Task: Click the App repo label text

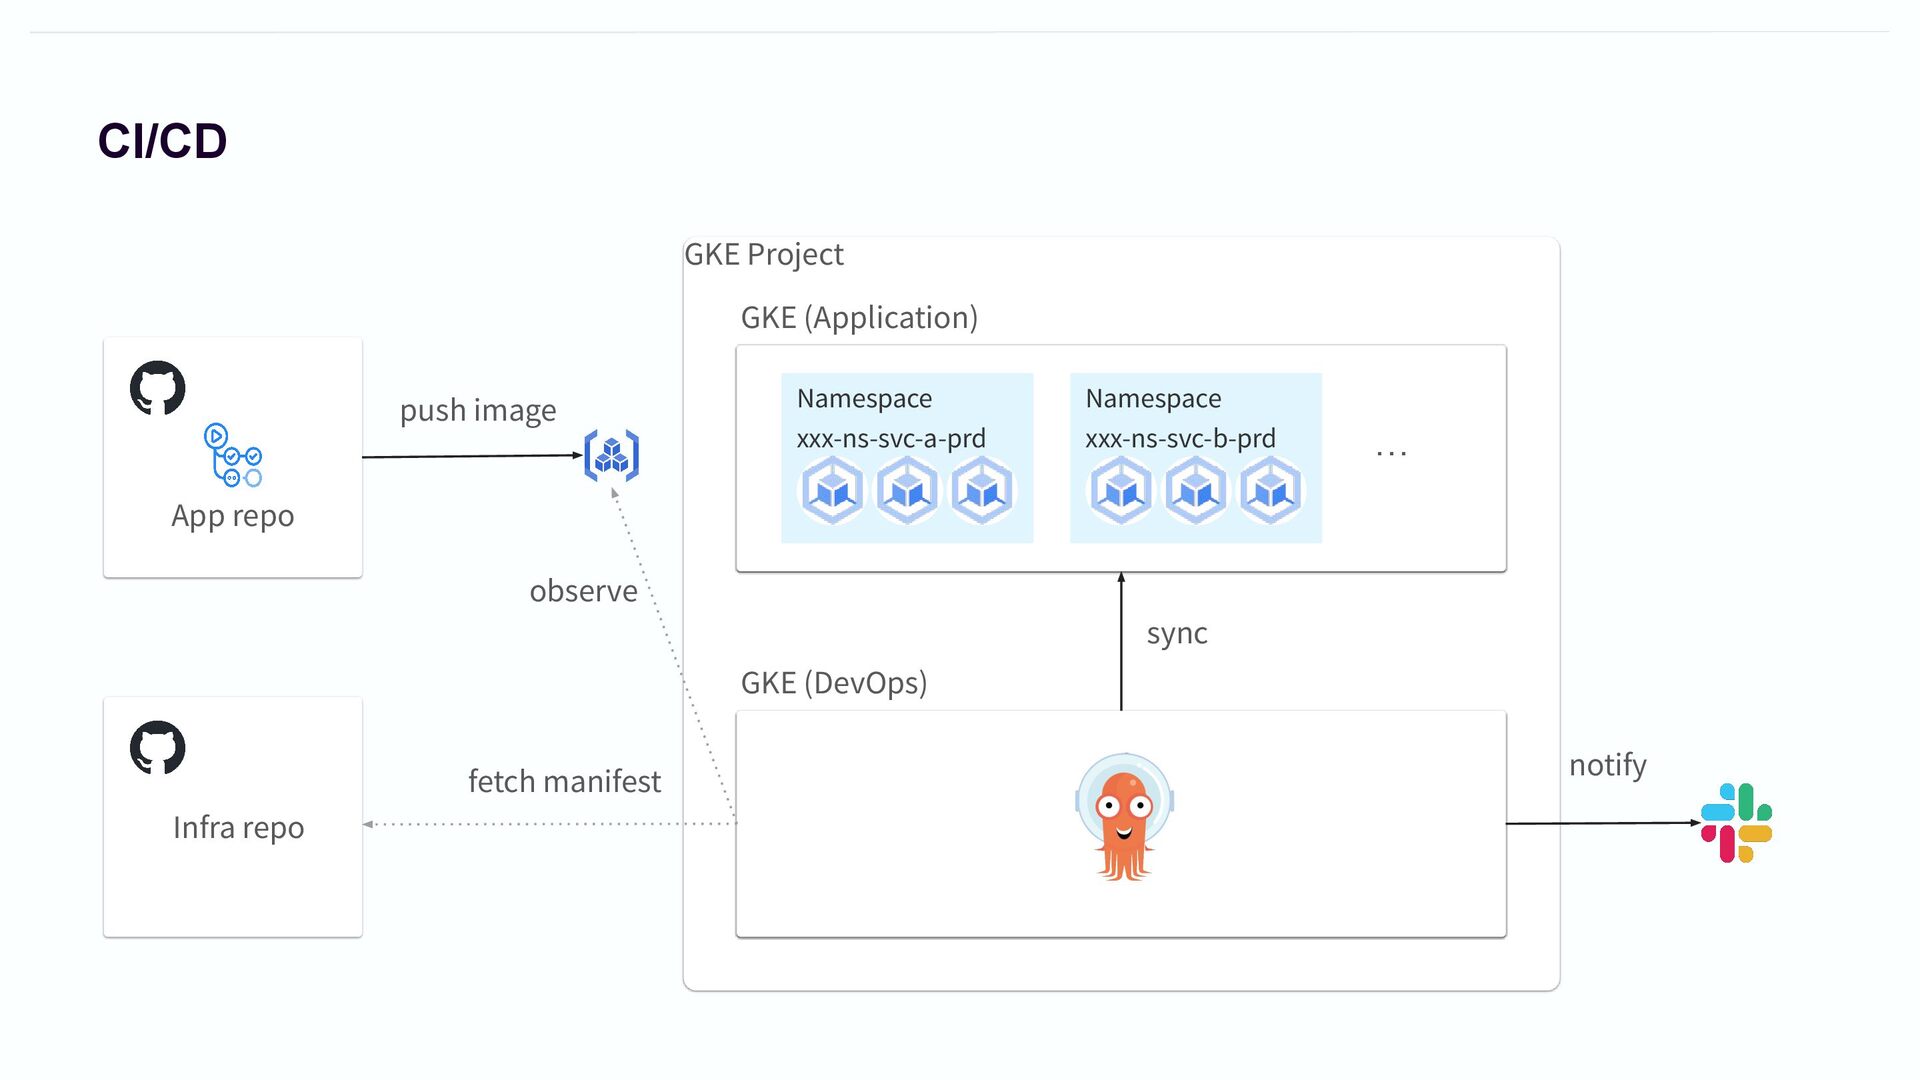Action: pyautogui.click(x=233, y=516)
